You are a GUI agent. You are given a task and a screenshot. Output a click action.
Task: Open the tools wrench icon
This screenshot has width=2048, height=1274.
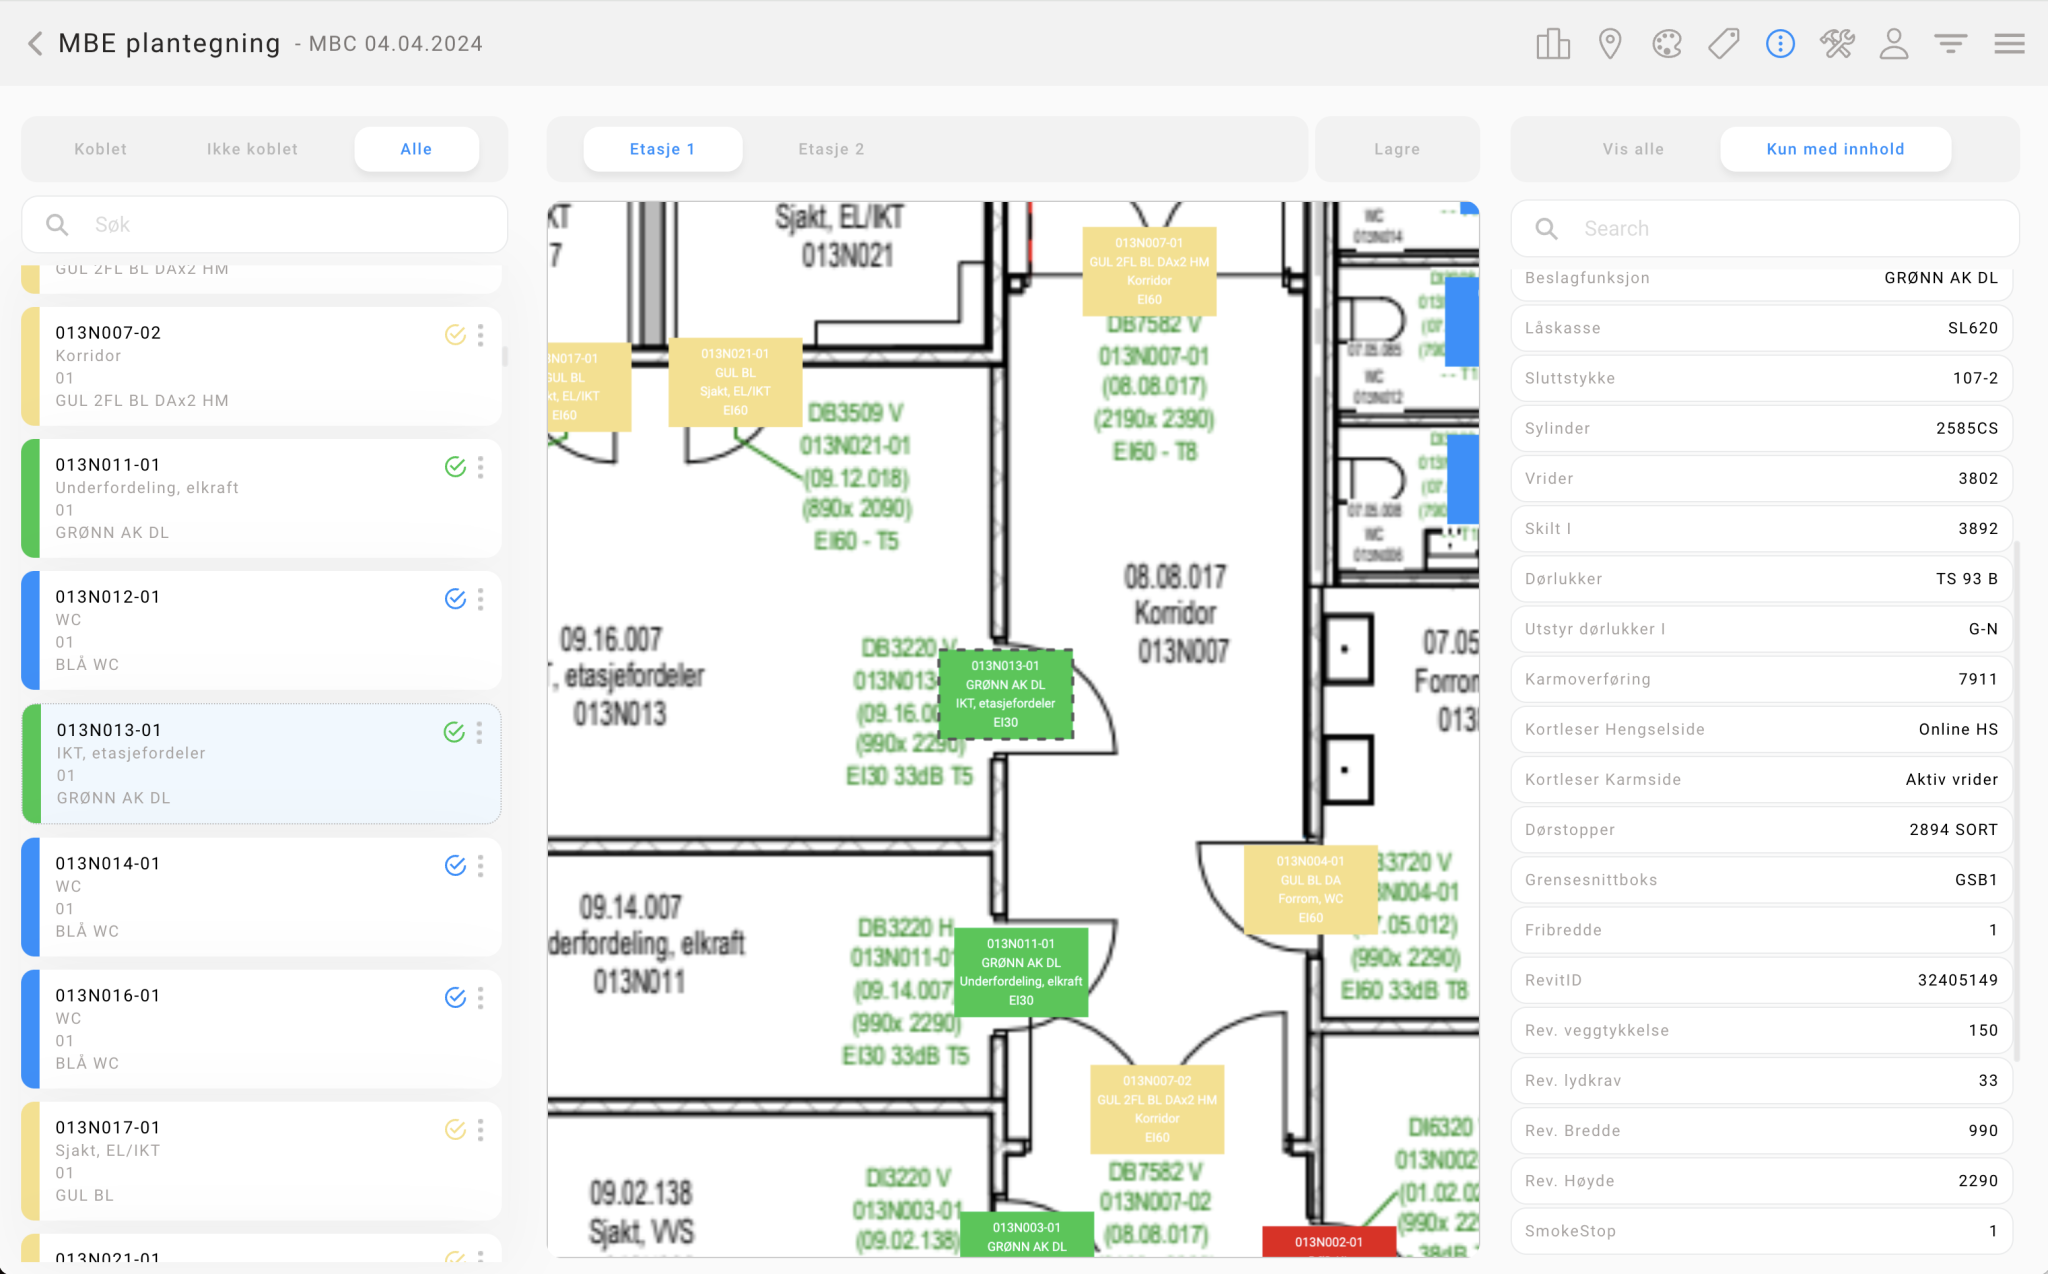click(1837, 43)
